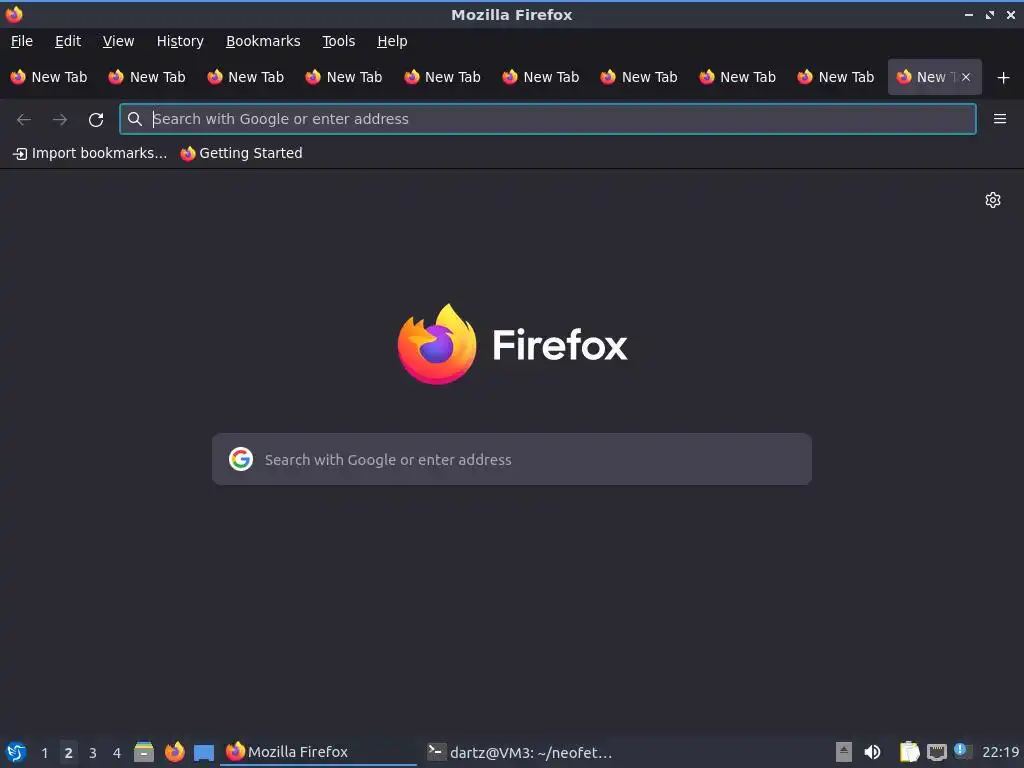Click the Google logo in the search box
Screen dimensions: 1024x768
[x=241, y=459]
